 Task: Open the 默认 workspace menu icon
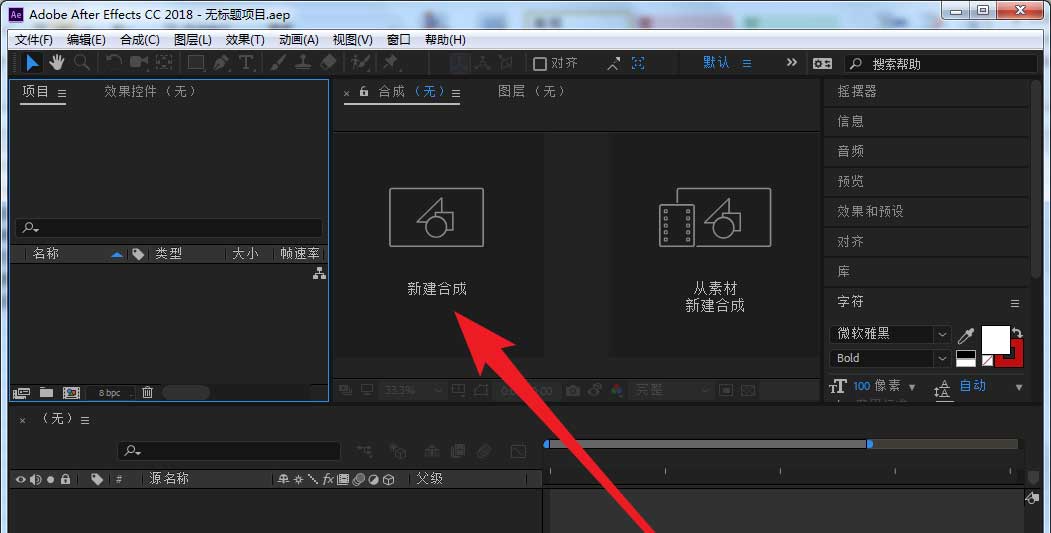(x=747, y=64)
